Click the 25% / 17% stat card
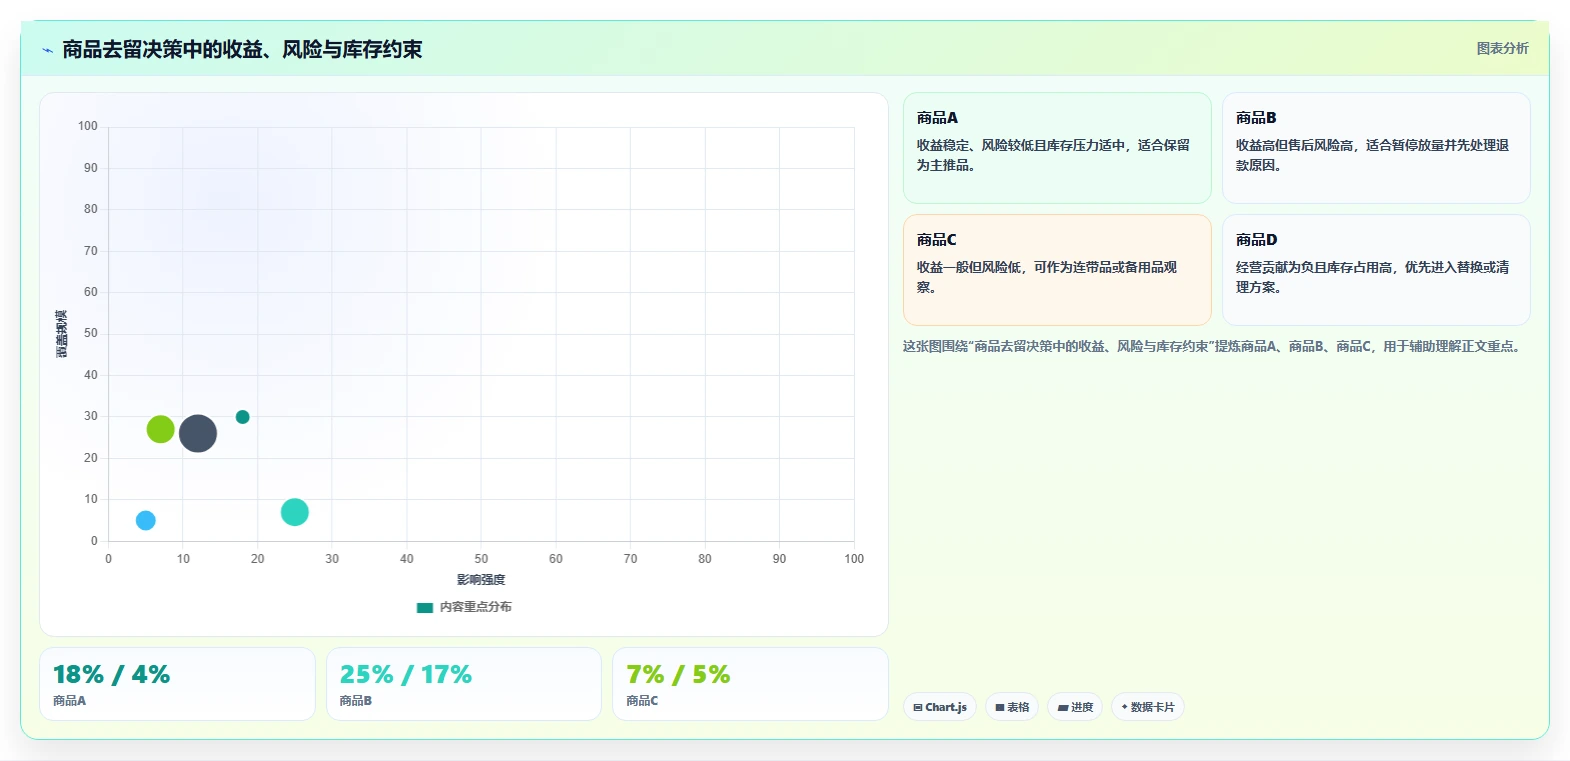The image size is (1570, 761). tap(464, 684)
